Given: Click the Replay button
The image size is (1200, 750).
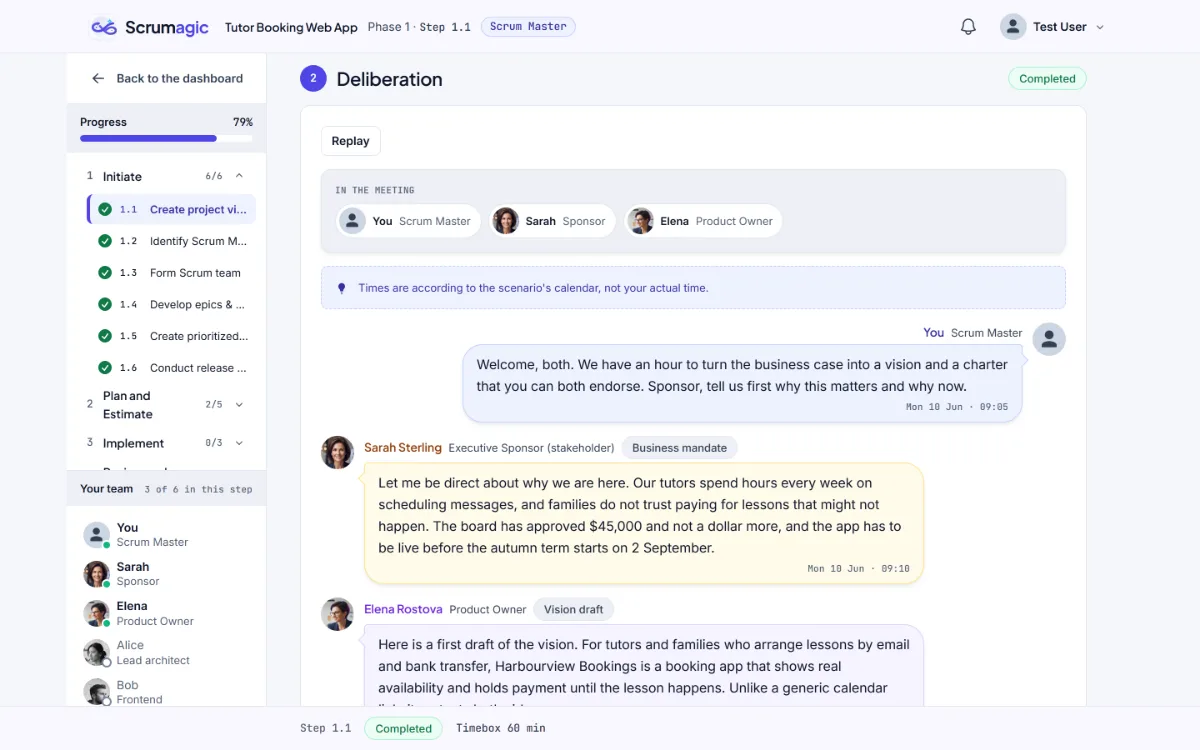Looking at the screenshot, I should click(351, 141).
